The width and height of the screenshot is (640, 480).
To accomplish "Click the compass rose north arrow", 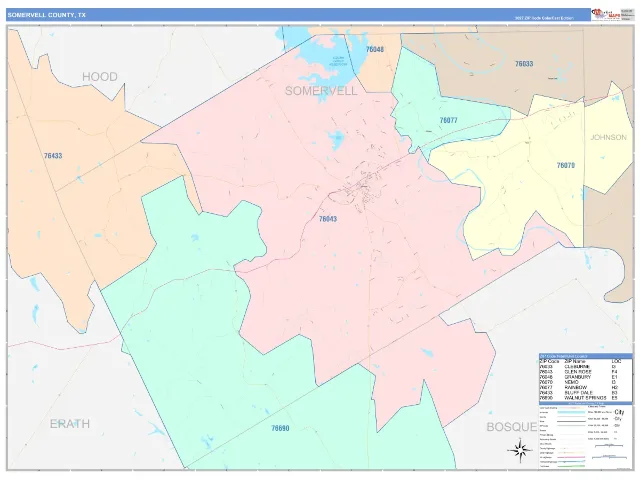I will [x=520, y=450].
